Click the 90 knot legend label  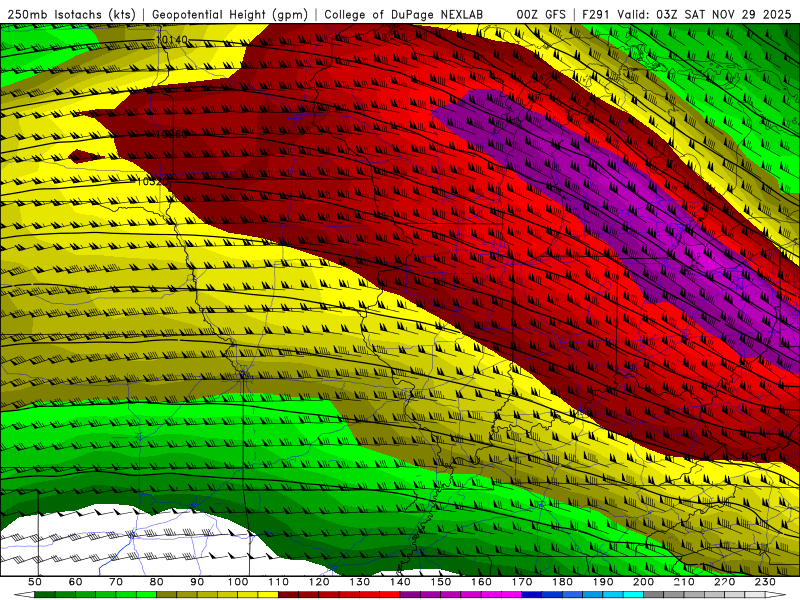coord(197,582)
